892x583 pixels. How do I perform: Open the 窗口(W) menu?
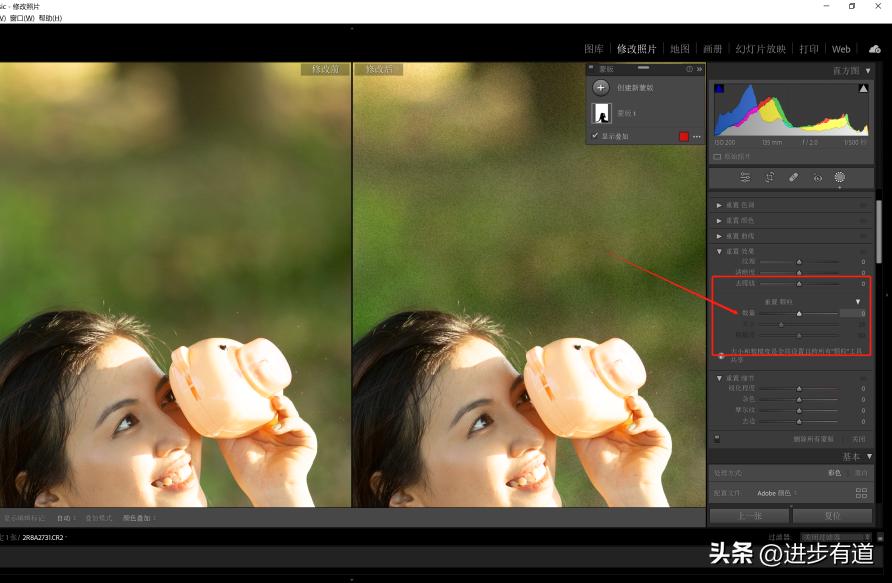(22, 18)
